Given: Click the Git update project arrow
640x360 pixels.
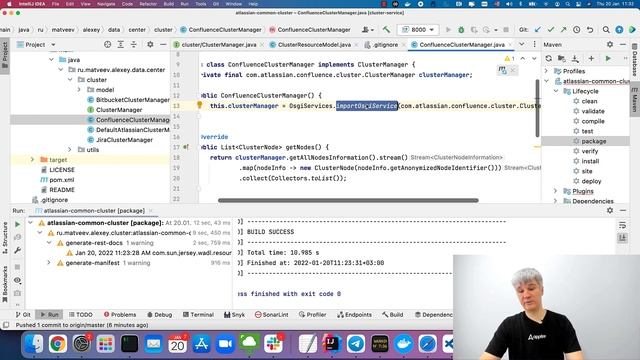Looking at the screenshot, I should [538, 29].
